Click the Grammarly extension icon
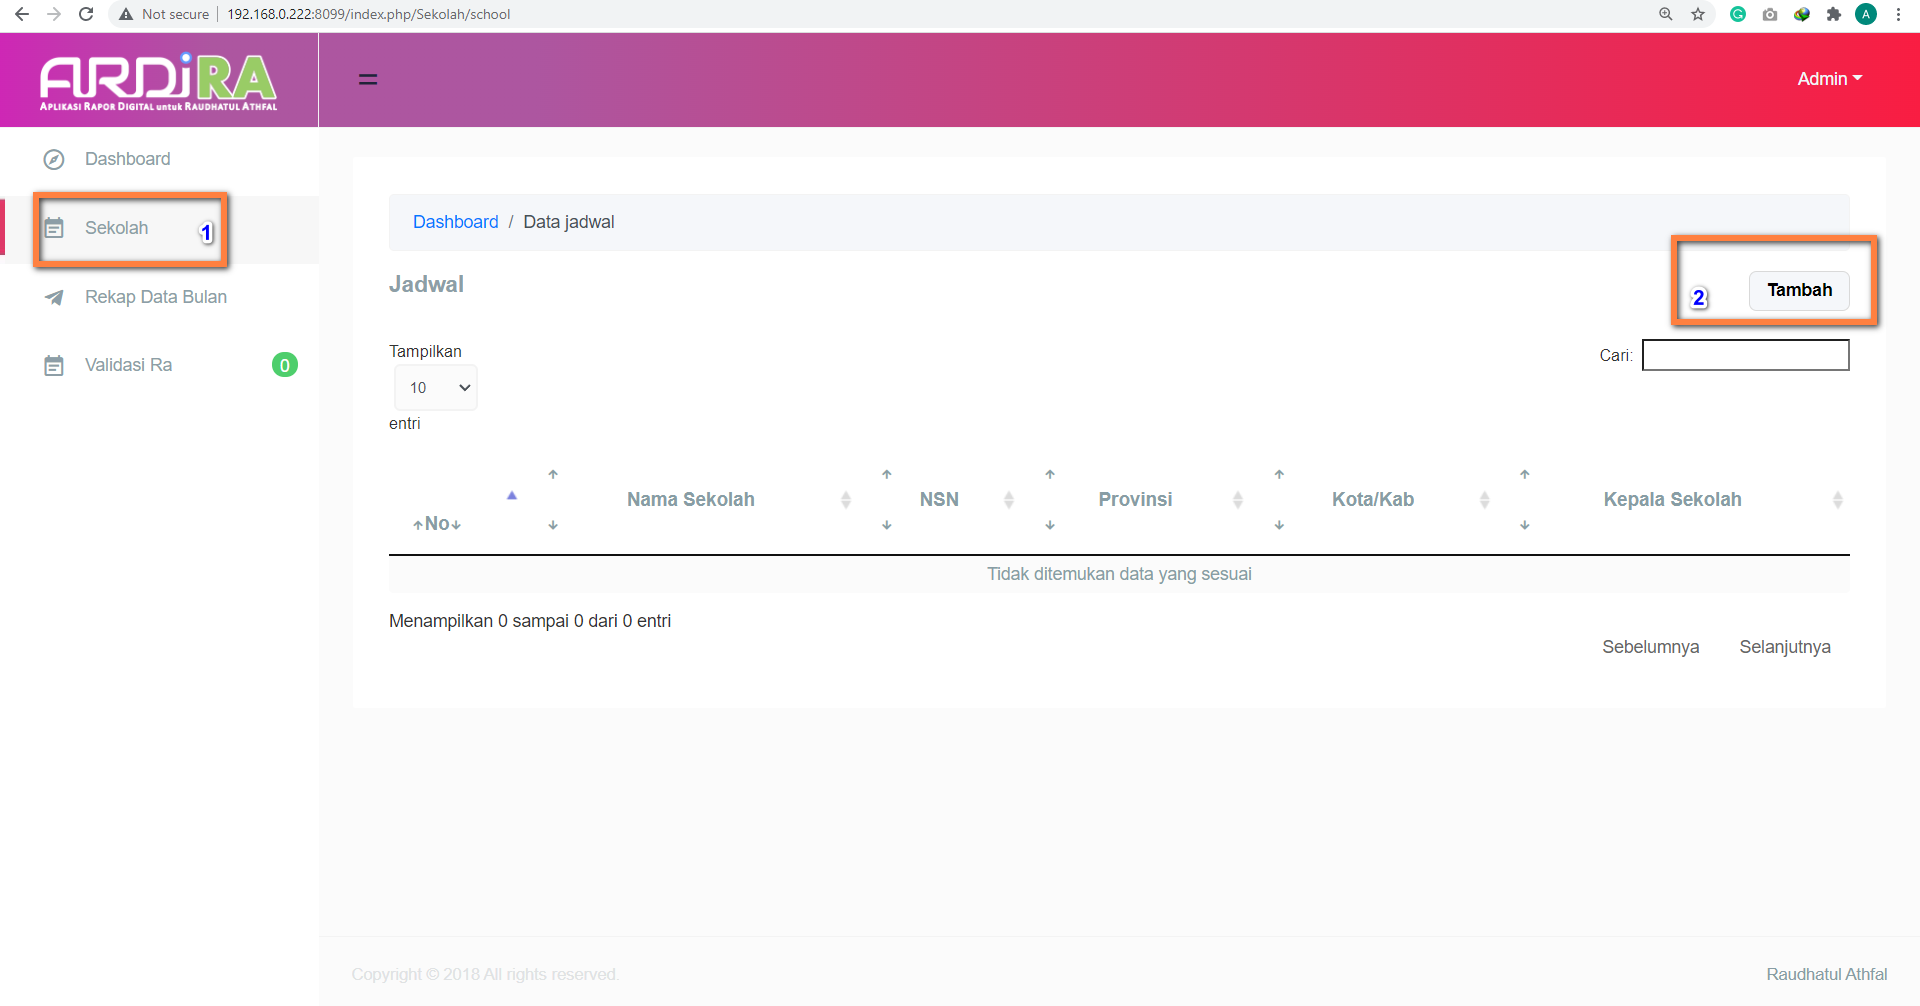1920x1006 pixels. (x=1738, y=14)
